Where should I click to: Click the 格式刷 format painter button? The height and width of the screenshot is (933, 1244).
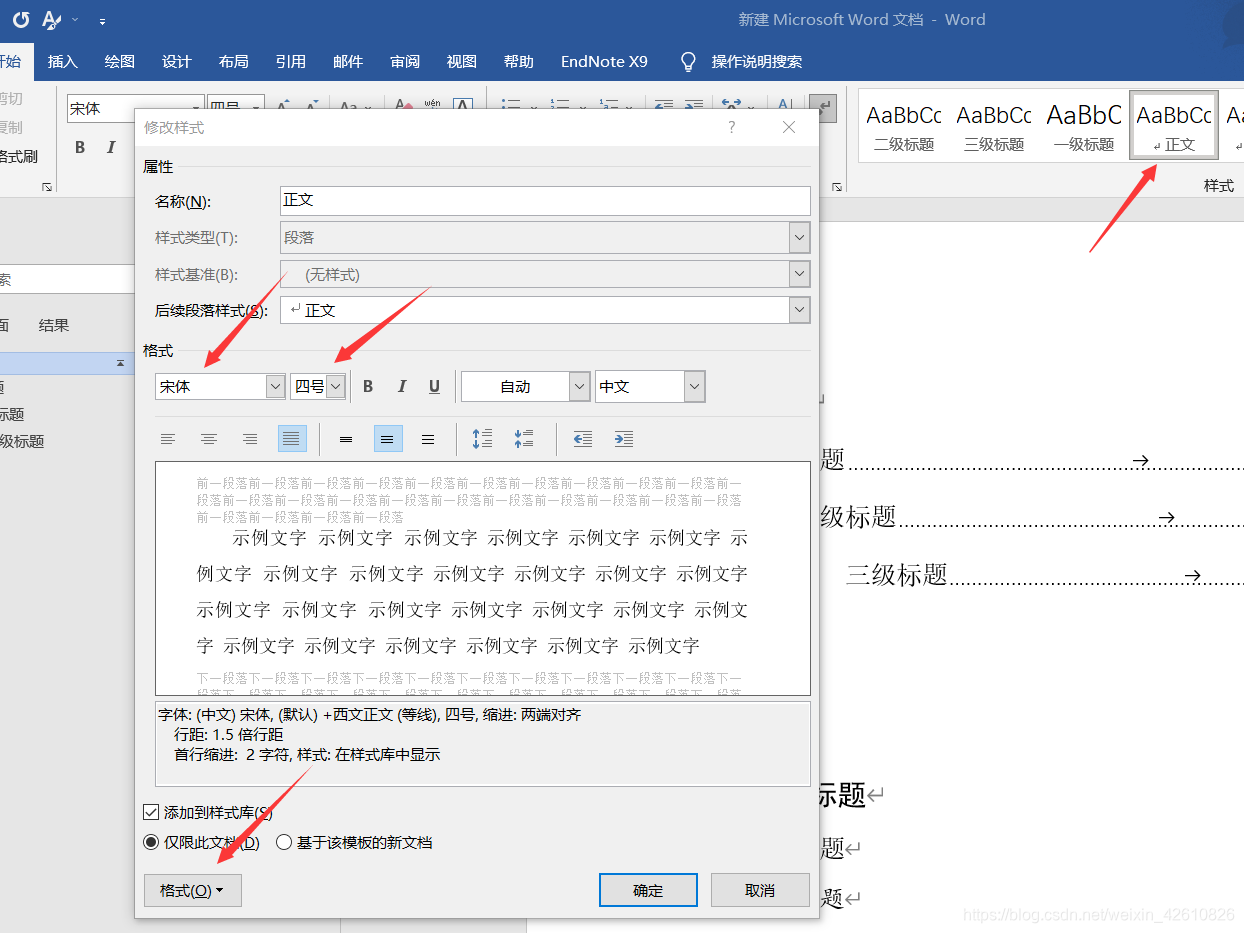pyautogui.click(x=18, y=156)
